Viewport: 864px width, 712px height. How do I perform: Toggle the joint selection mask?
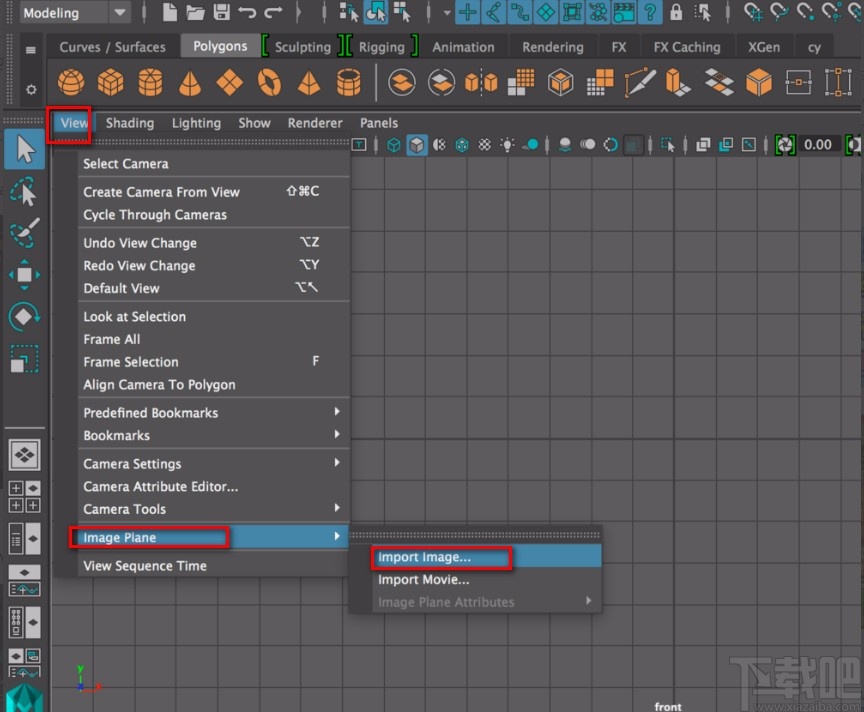[x=494, y=12]
